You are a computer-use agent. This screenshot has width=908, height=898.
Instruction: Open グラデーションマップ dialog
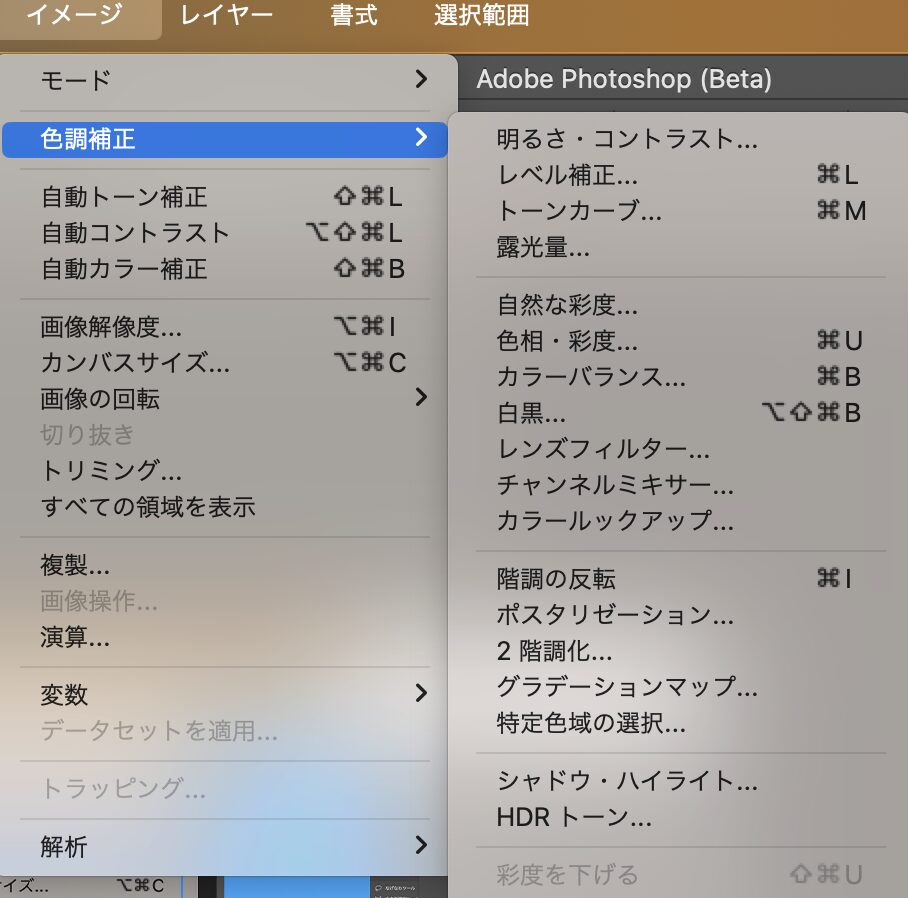click(x=627, y=687)
